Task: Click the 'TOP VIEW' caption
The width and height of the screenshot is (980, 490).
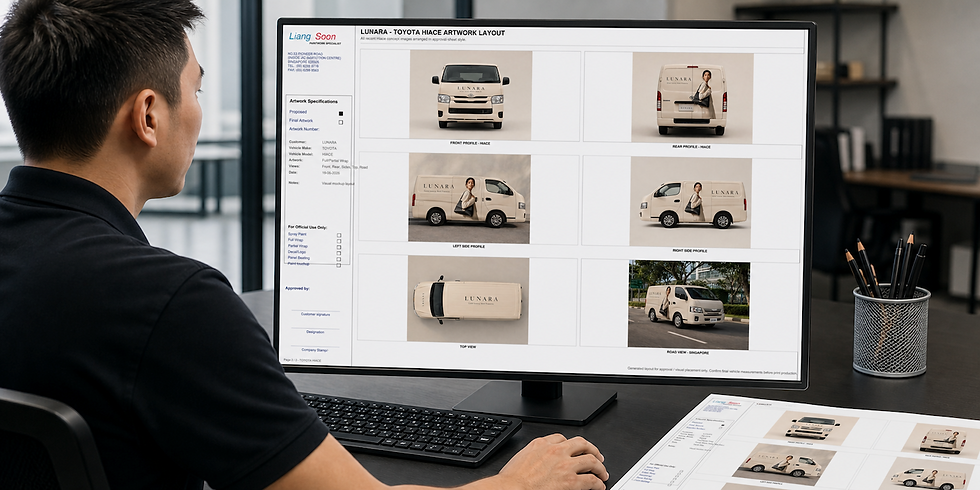Action: click(x=468, y=346)
